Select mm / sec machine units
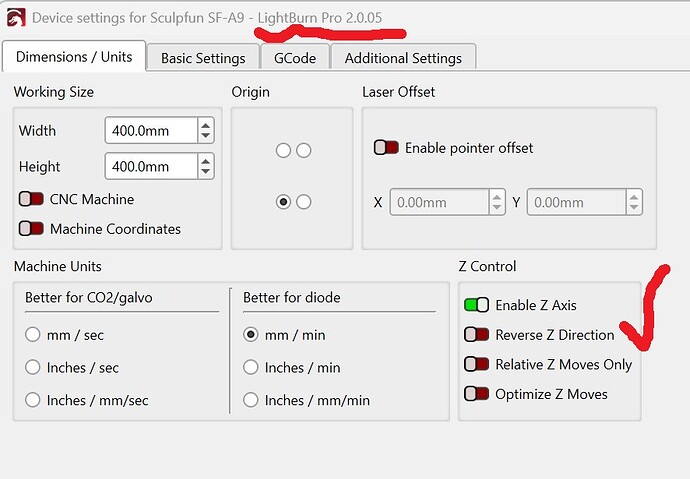The image size is (690, 479). [x=33, y=334]
